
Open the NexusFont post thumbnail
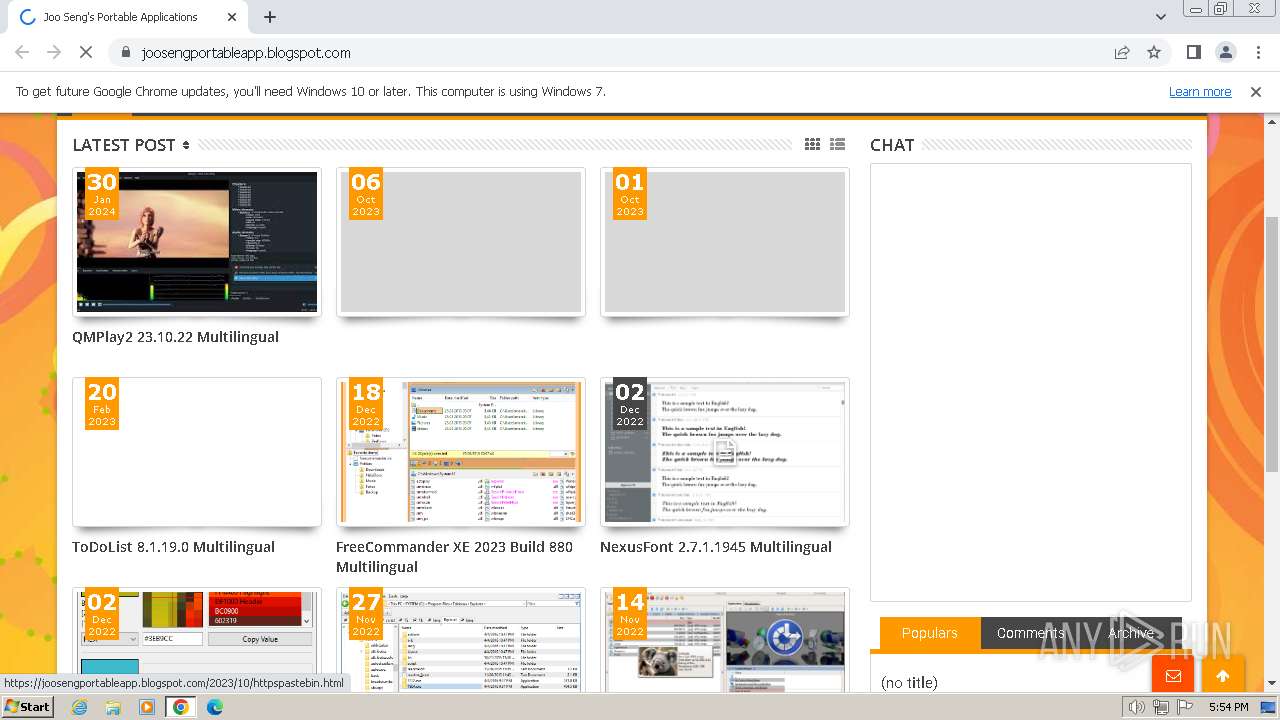(x=725, y=452)
